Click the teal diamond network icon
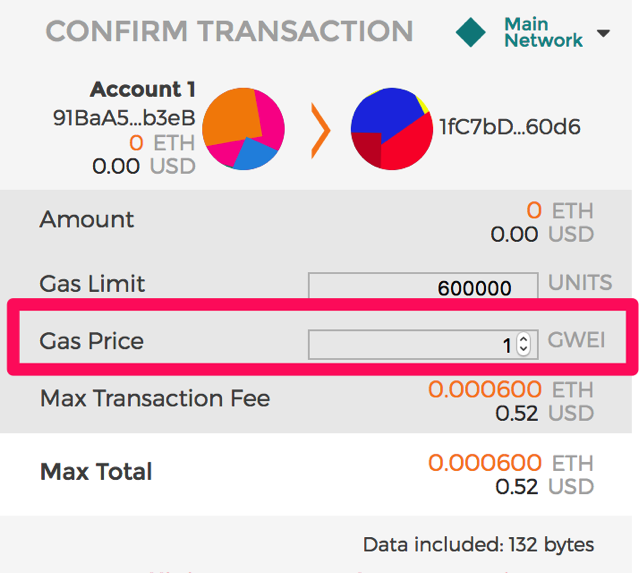This screenshot has height=573, width=639. 471,32
